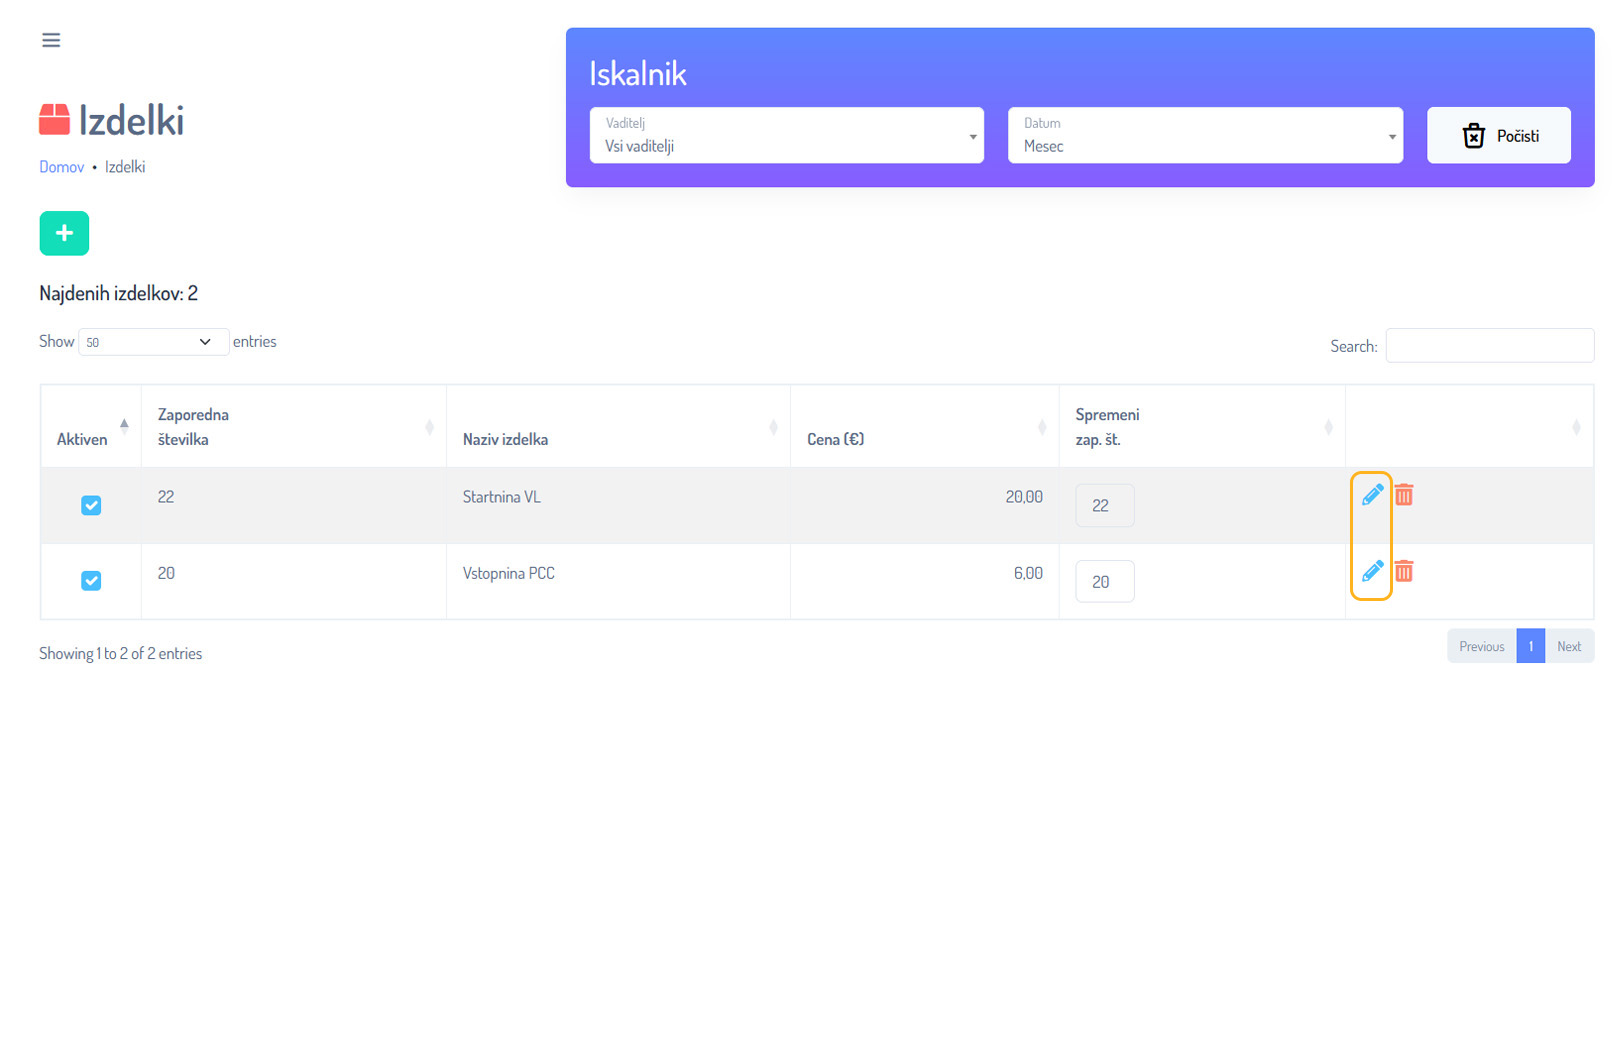Open the Datum Mesec dropdown
This screenshot has height=1062, width=1612.
click(x=1204, y=136)
